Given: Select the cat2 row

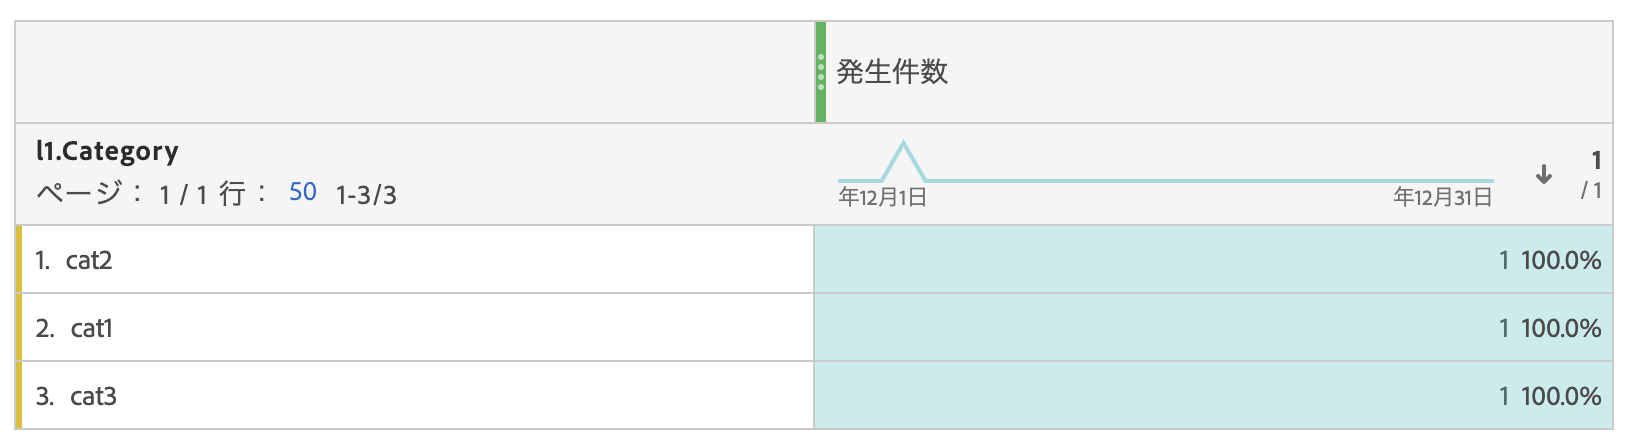Looking at the screenshot, I should (x=415, y=260).
